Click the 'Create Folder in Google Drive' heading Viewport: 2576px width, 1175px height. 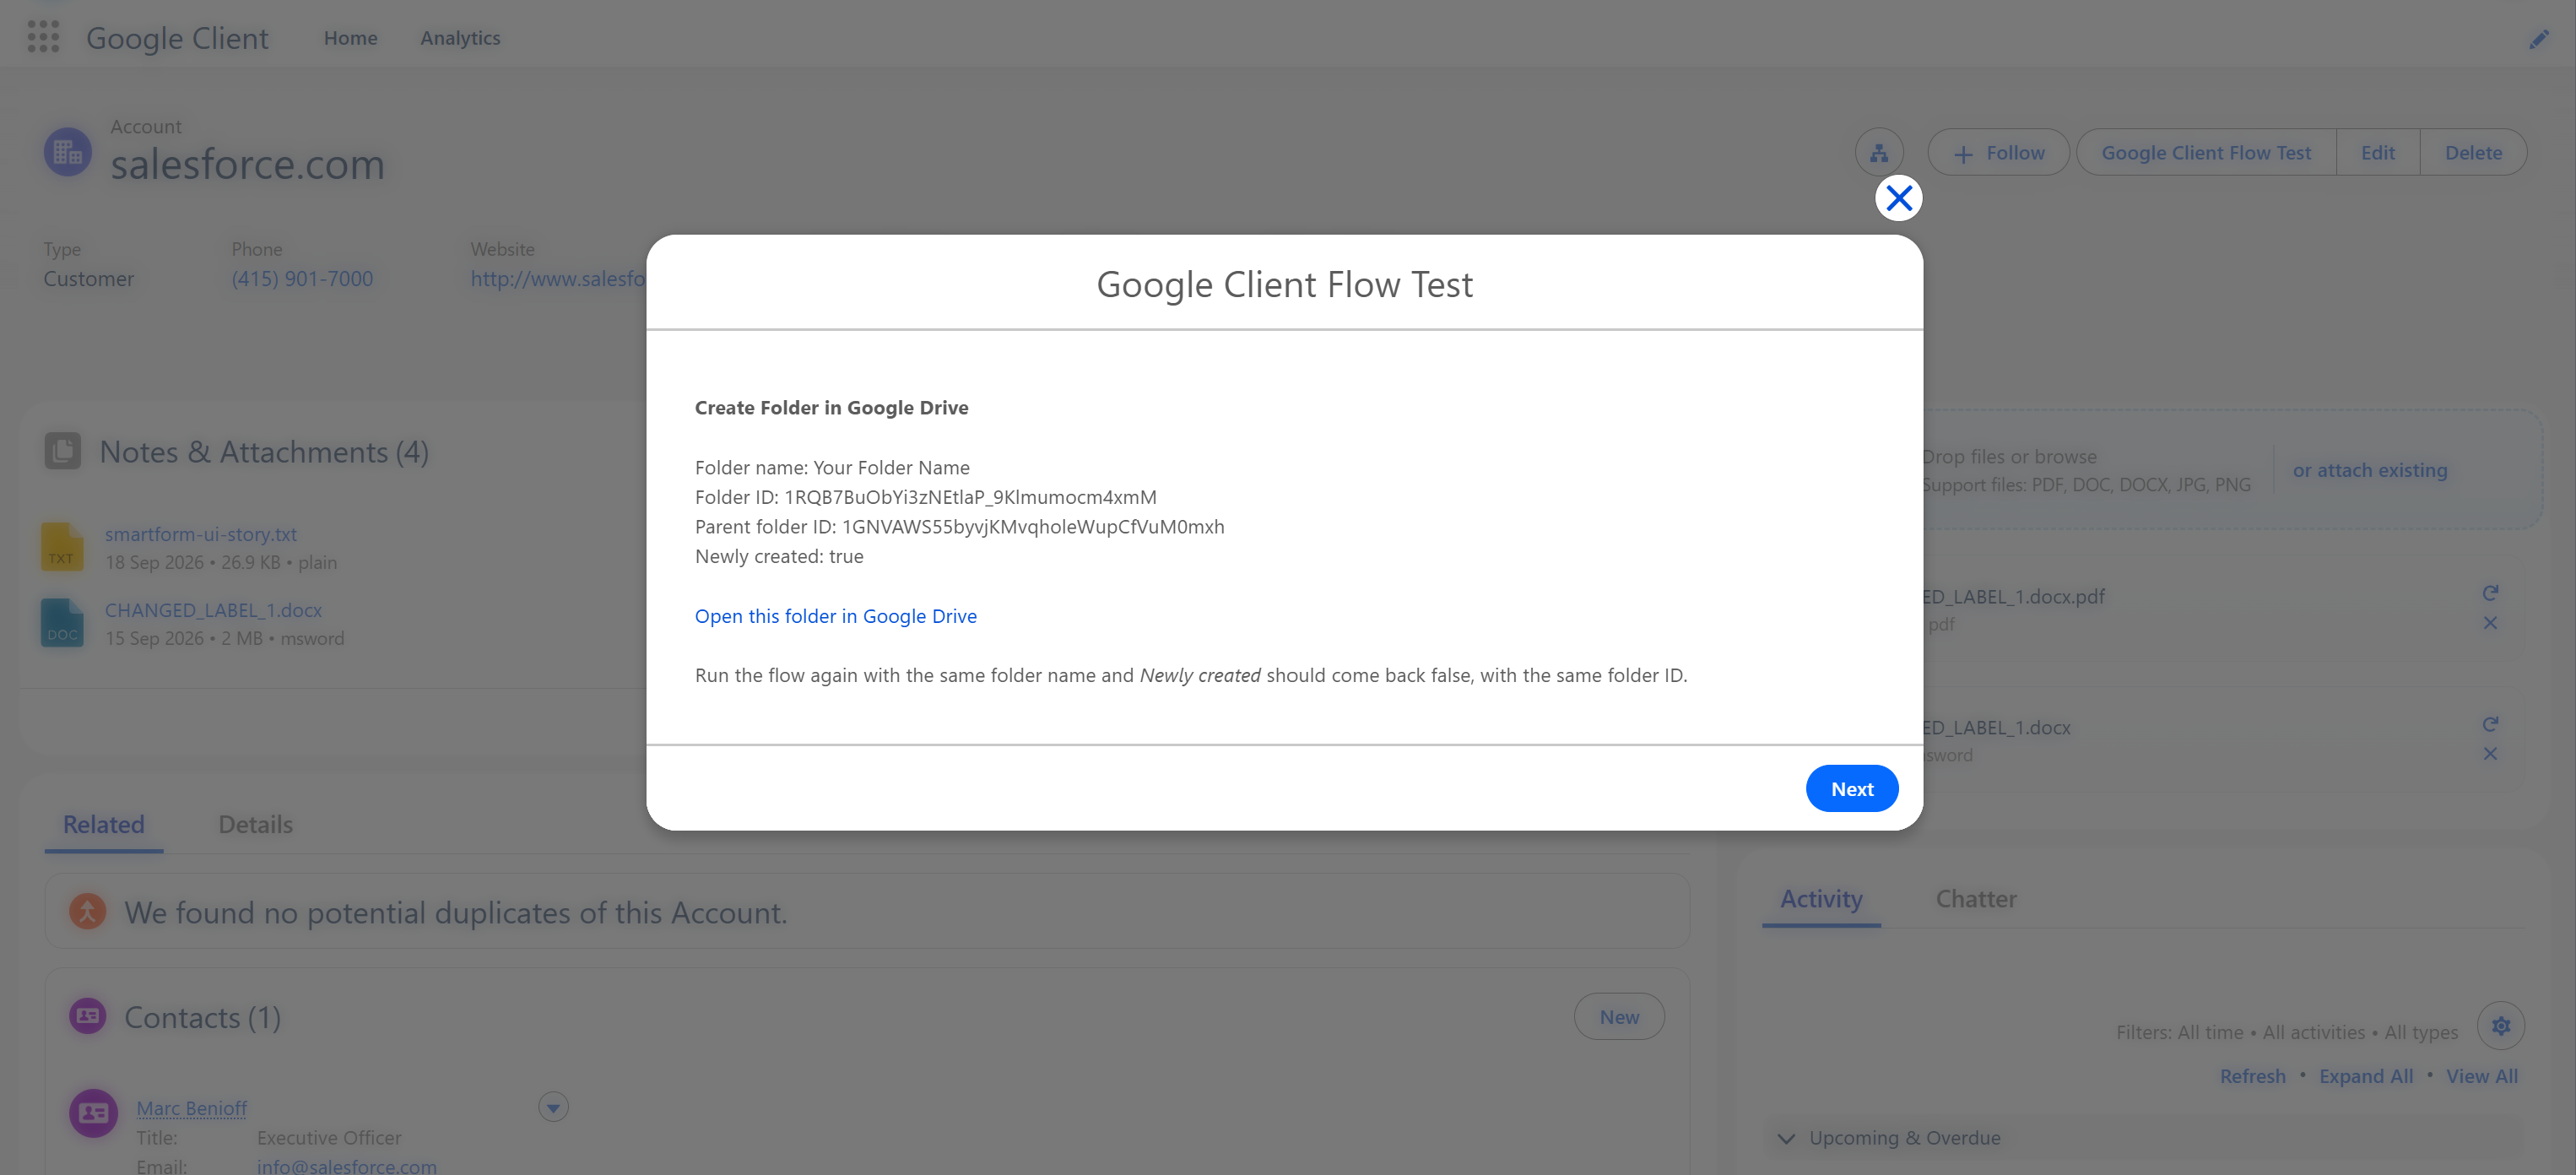[x=831, y=408]
